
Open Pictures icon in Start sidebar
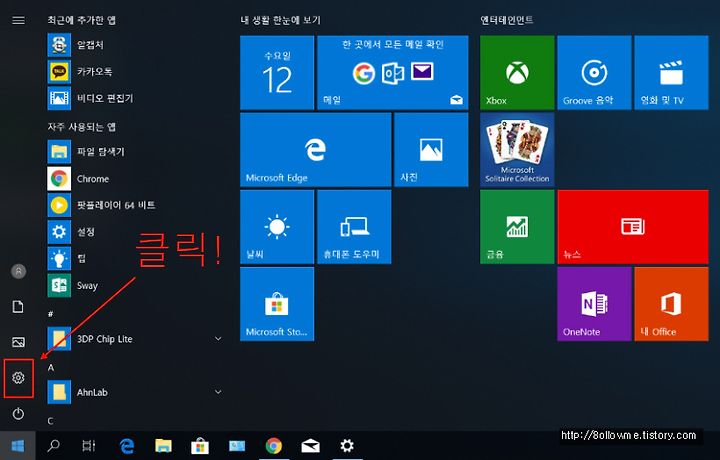18,342
